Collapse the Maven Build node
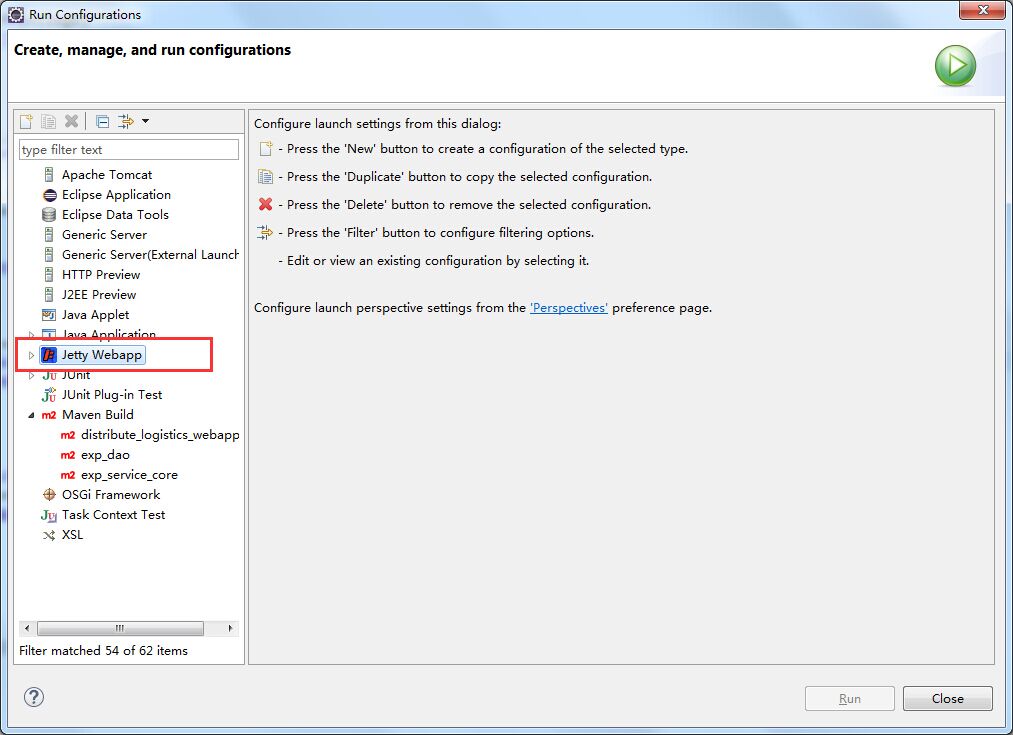Image resolution: width=1013 pixels, height=735 pixels. coord(31,415)
